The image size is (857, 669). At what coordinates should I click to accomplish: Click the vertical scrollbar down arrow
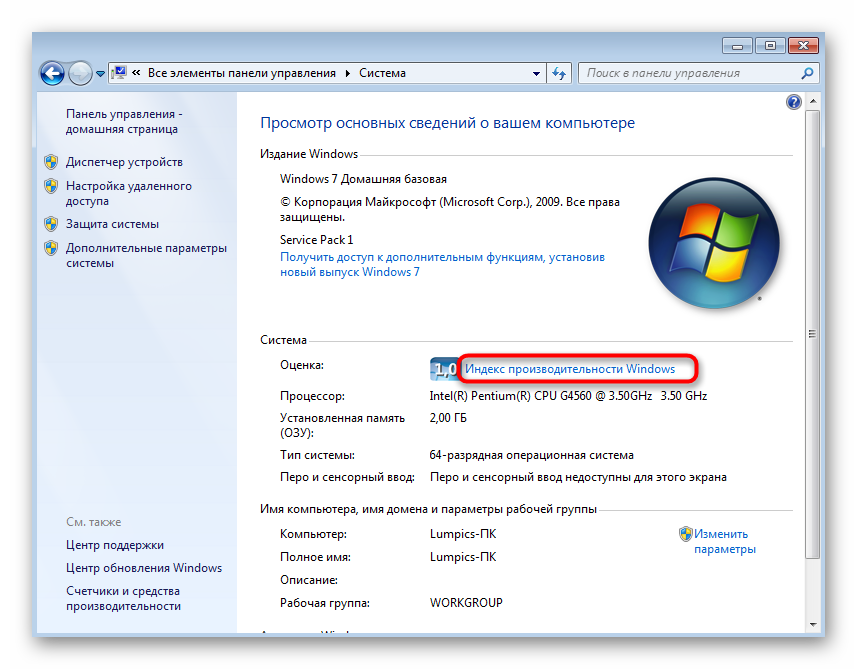click(813, 626)
